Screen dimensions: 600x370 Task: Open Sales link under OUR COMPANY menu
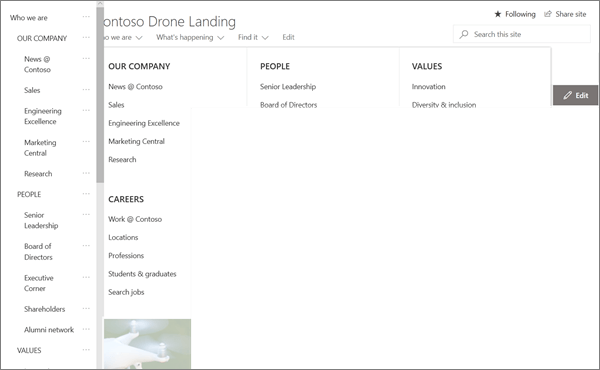click(116, 105)
